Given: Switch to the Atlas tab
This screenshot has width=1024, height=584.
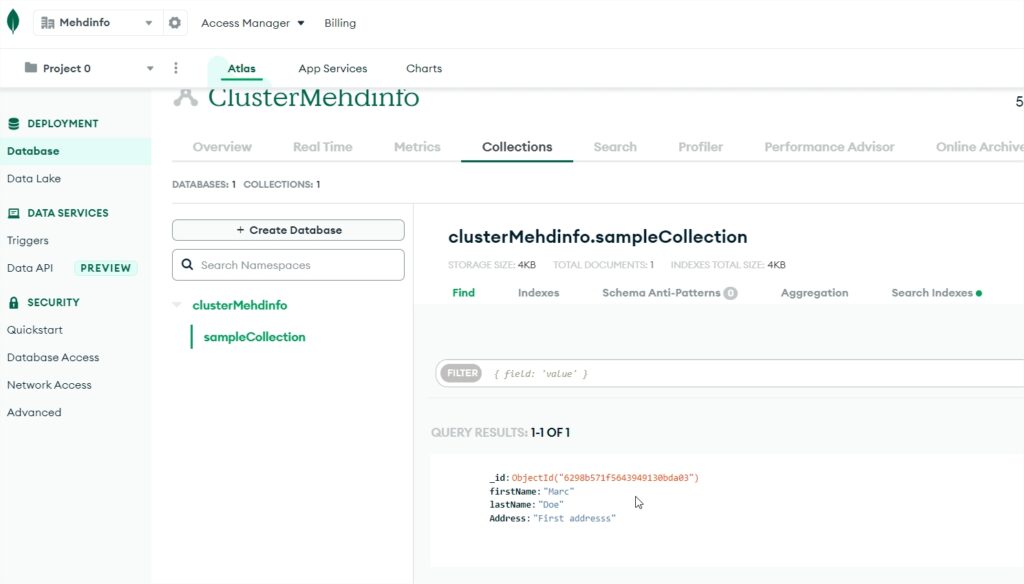Looking at the screenshot, I should [x=242, y=68].
